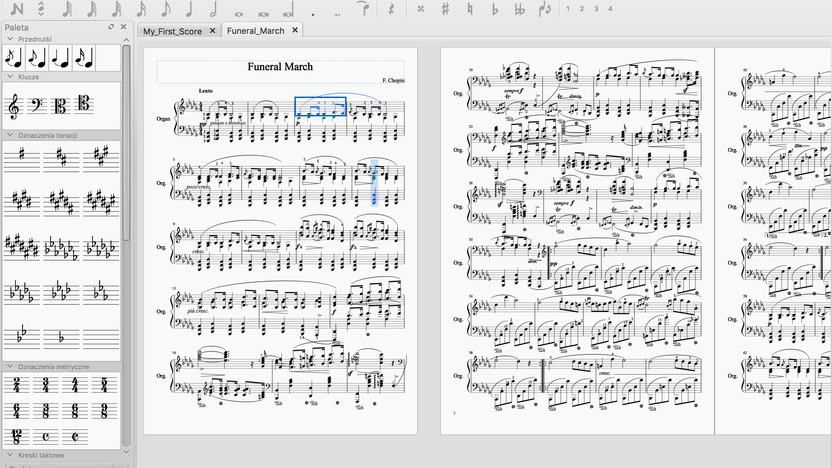This screenshot has height=468, width=832.
Task: Pick the appoggiatura grace note
Action: (37, 58)
